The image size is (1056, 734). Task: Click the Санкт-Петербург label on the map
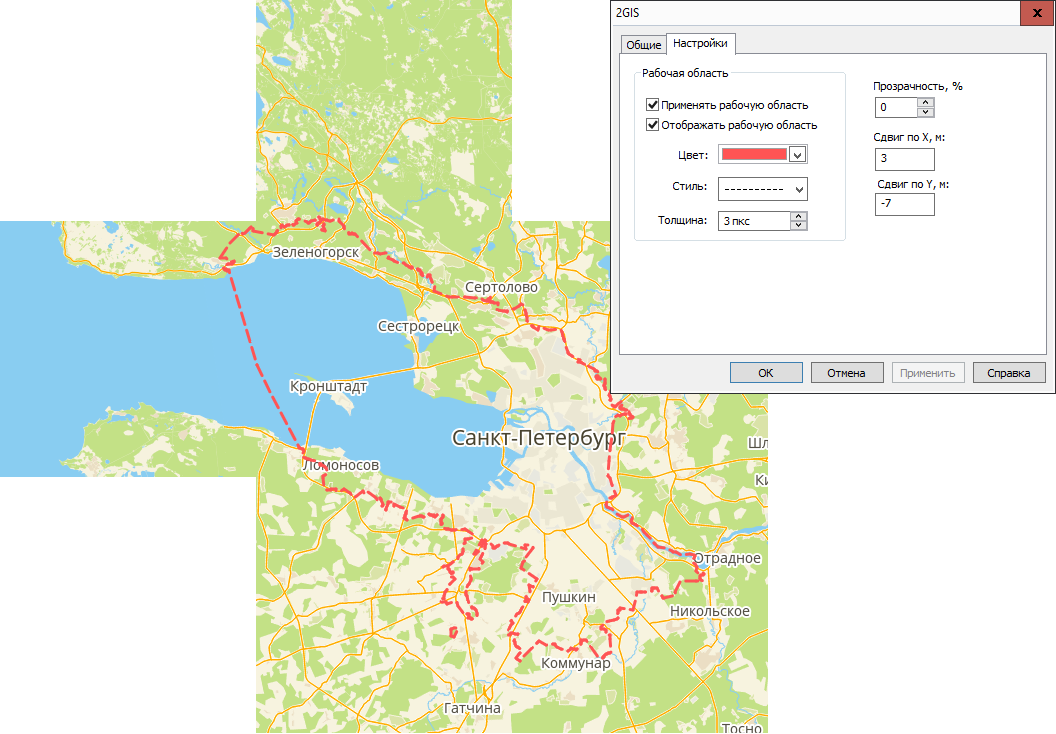coord(538,438)
